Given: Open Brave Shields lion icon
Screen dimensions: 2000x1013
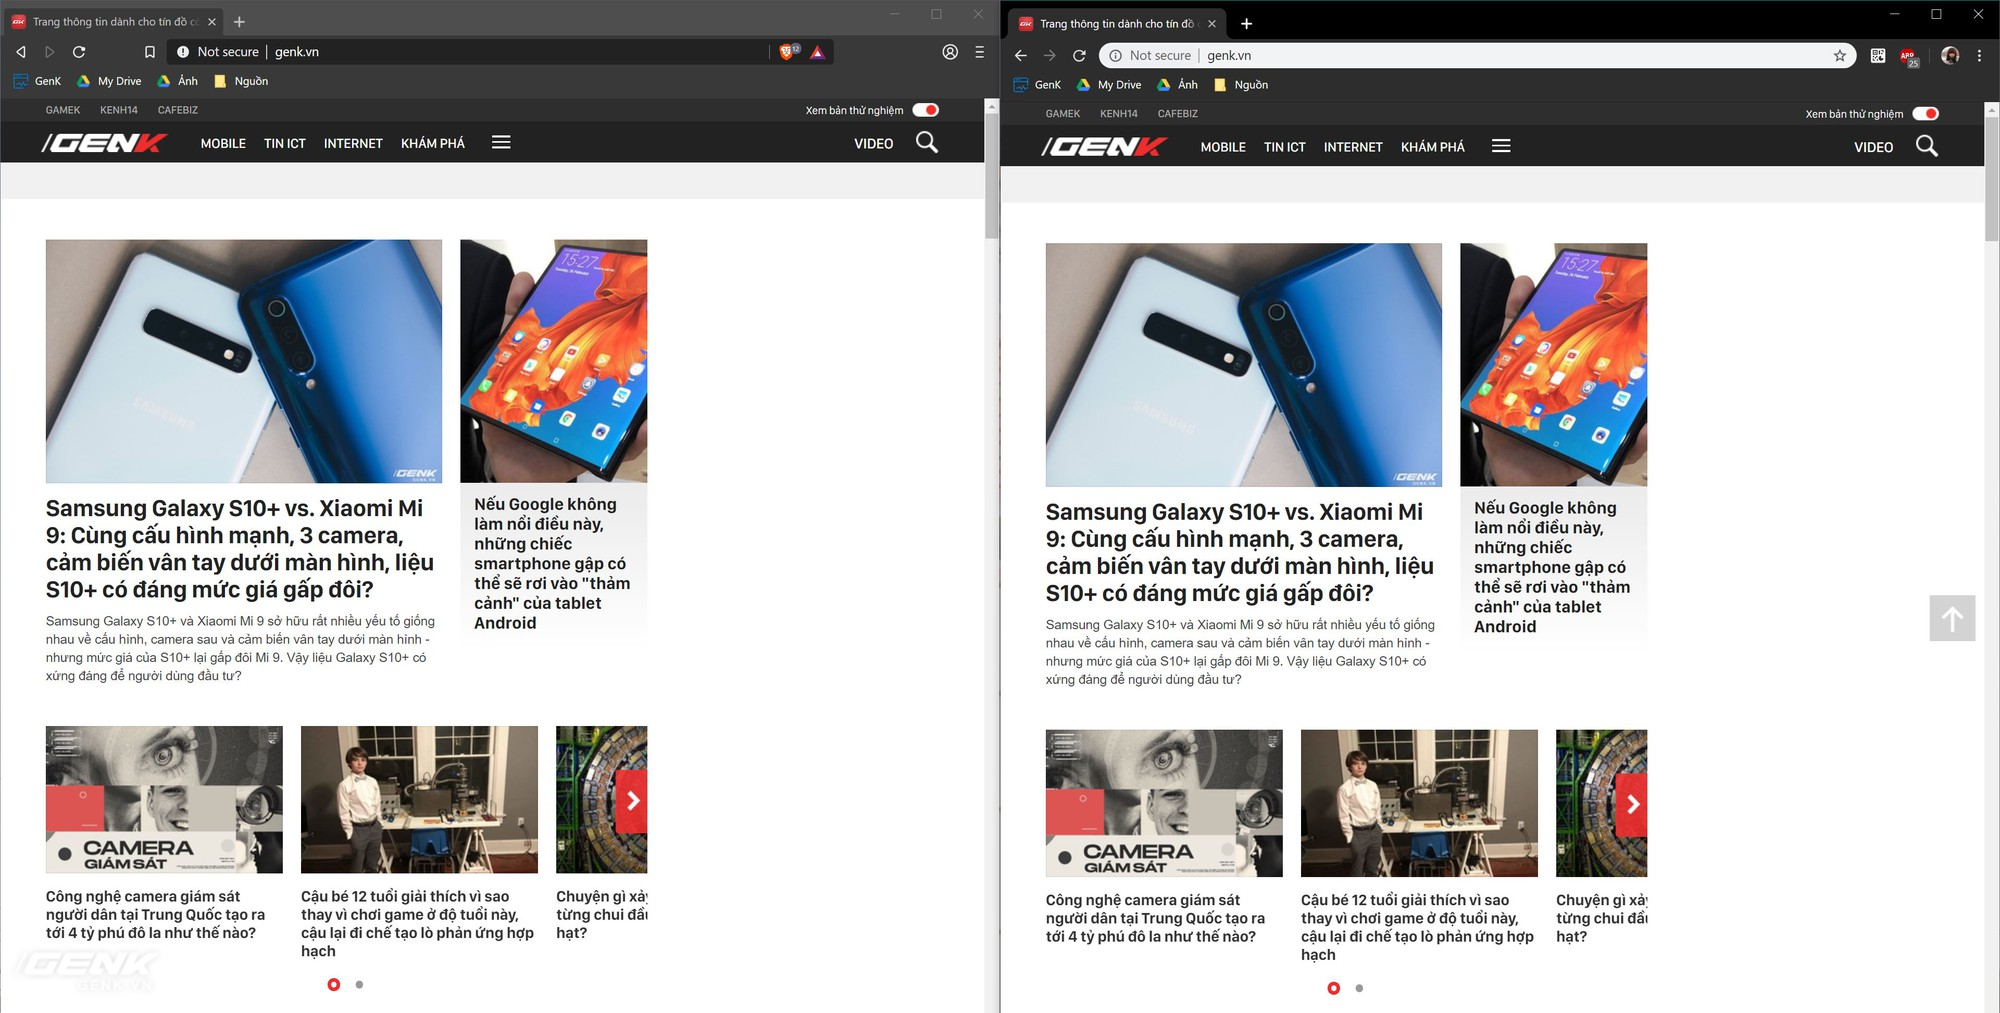Looking at the screenshot, I should (788, 52).
